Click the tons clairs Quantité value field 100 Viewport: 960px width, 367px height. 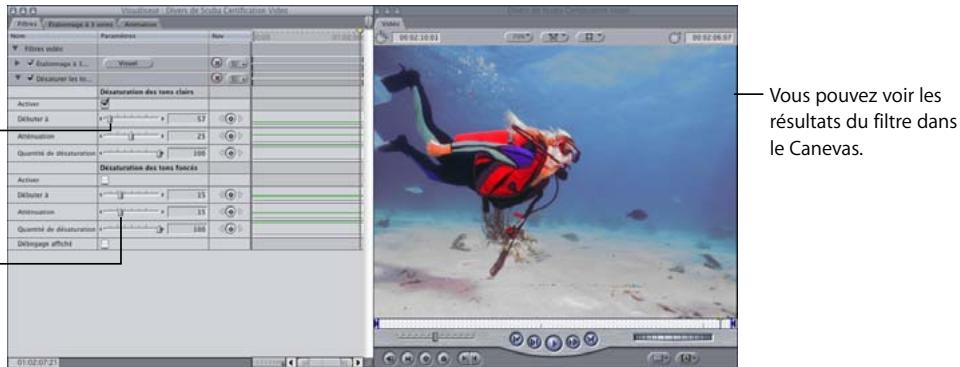(188, 153)
